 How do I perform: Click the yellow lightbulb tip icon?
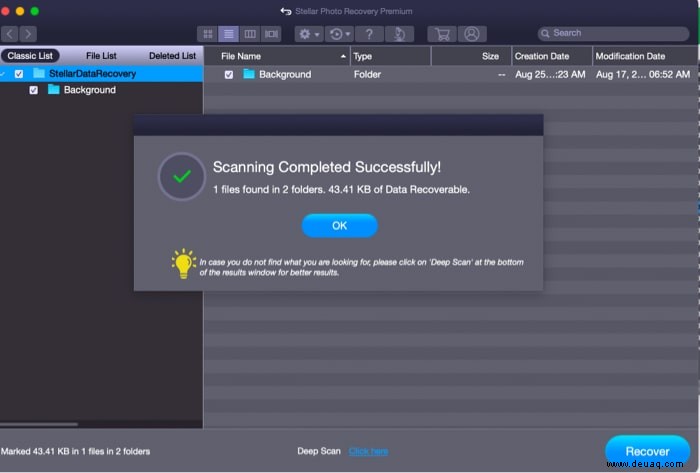click(183, 264)
